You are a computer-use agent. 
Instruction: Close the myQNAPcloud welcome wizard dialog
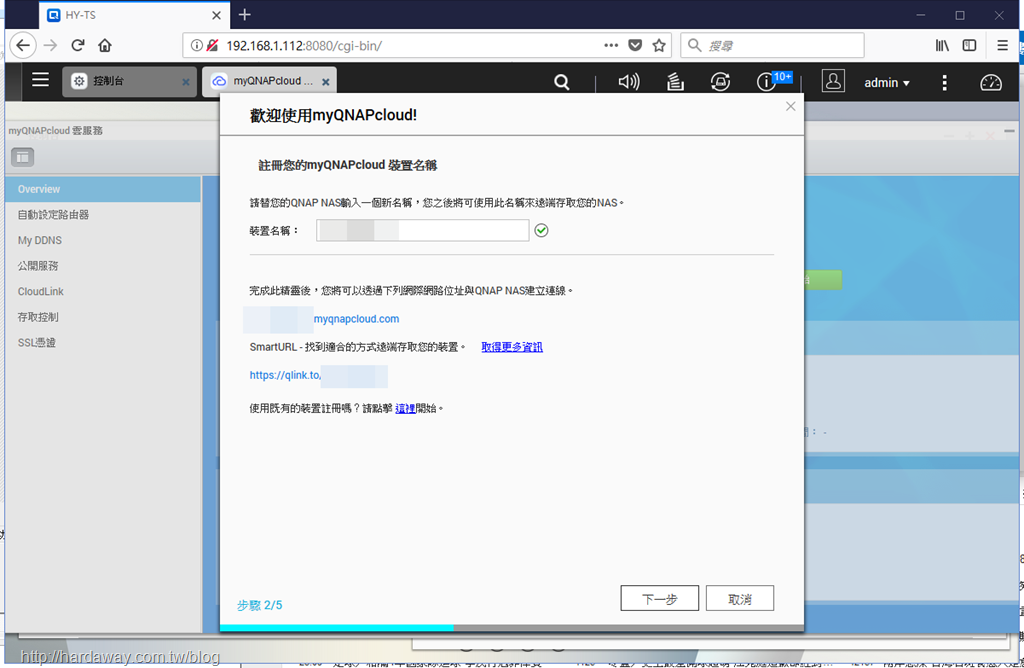790,106
